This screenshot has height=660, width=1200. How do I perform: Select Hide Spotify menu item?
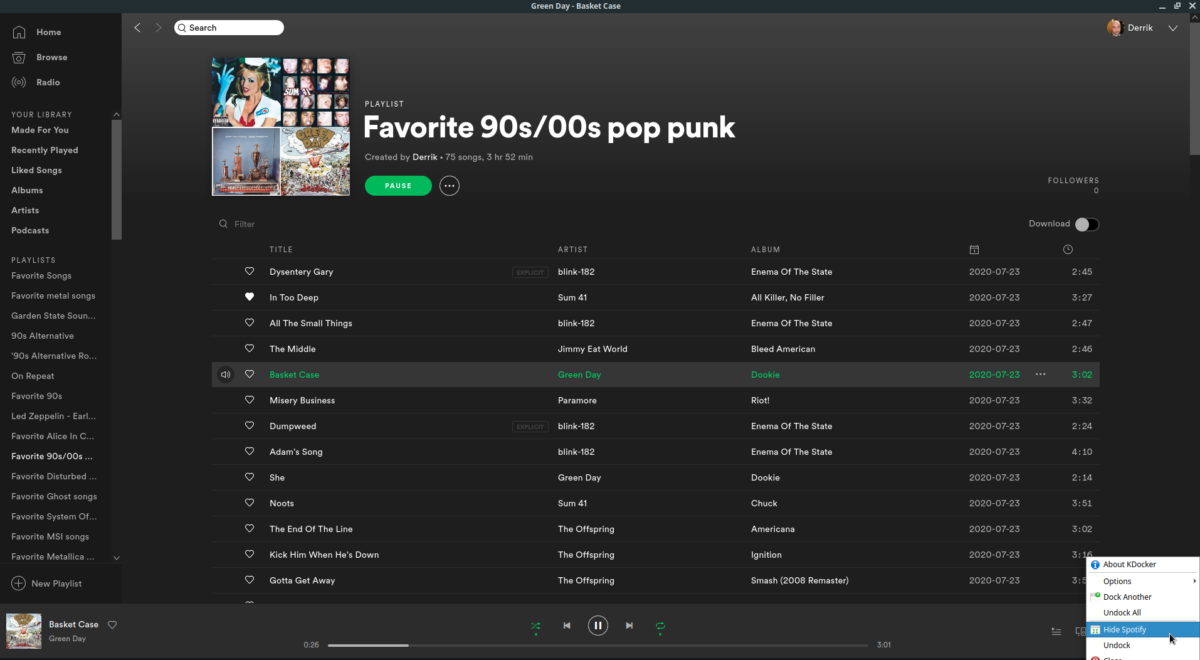[1143, 630]
